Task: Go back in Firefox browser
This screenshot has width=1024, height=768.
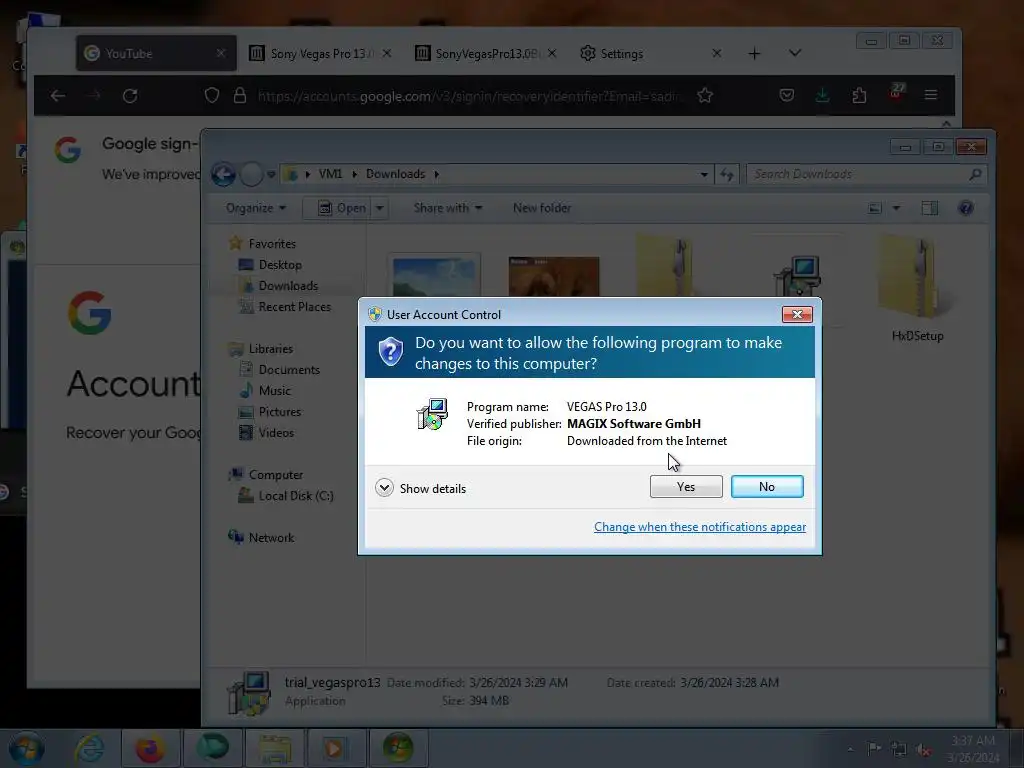Action: (x=57, y=96)
